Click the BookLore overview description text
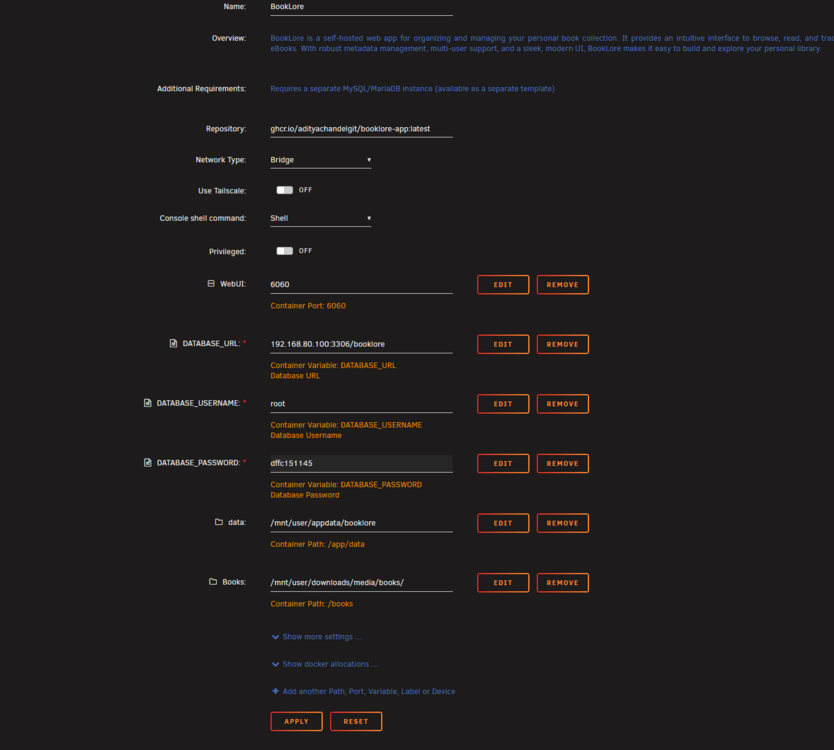Image resolution: width=834 pixels, height=750 pixels. (552, 43)
